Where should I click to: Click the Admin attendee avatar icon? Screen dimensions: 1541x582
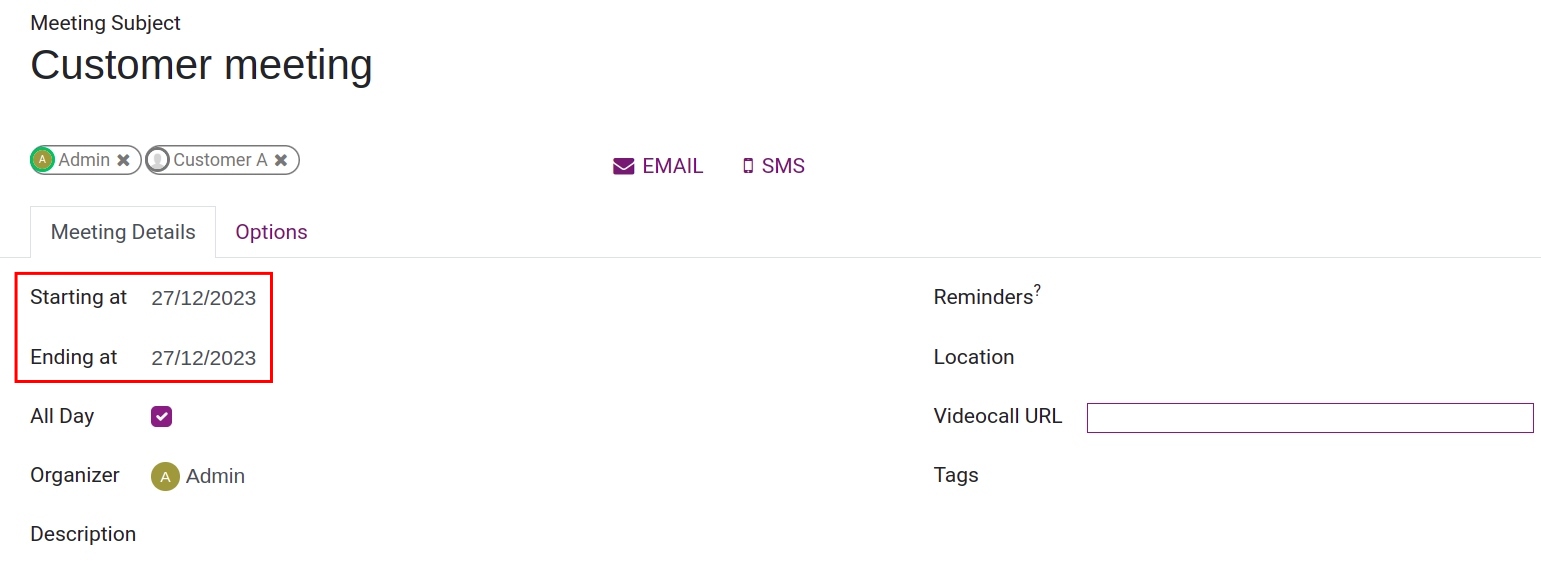click(x=43, y=160)
